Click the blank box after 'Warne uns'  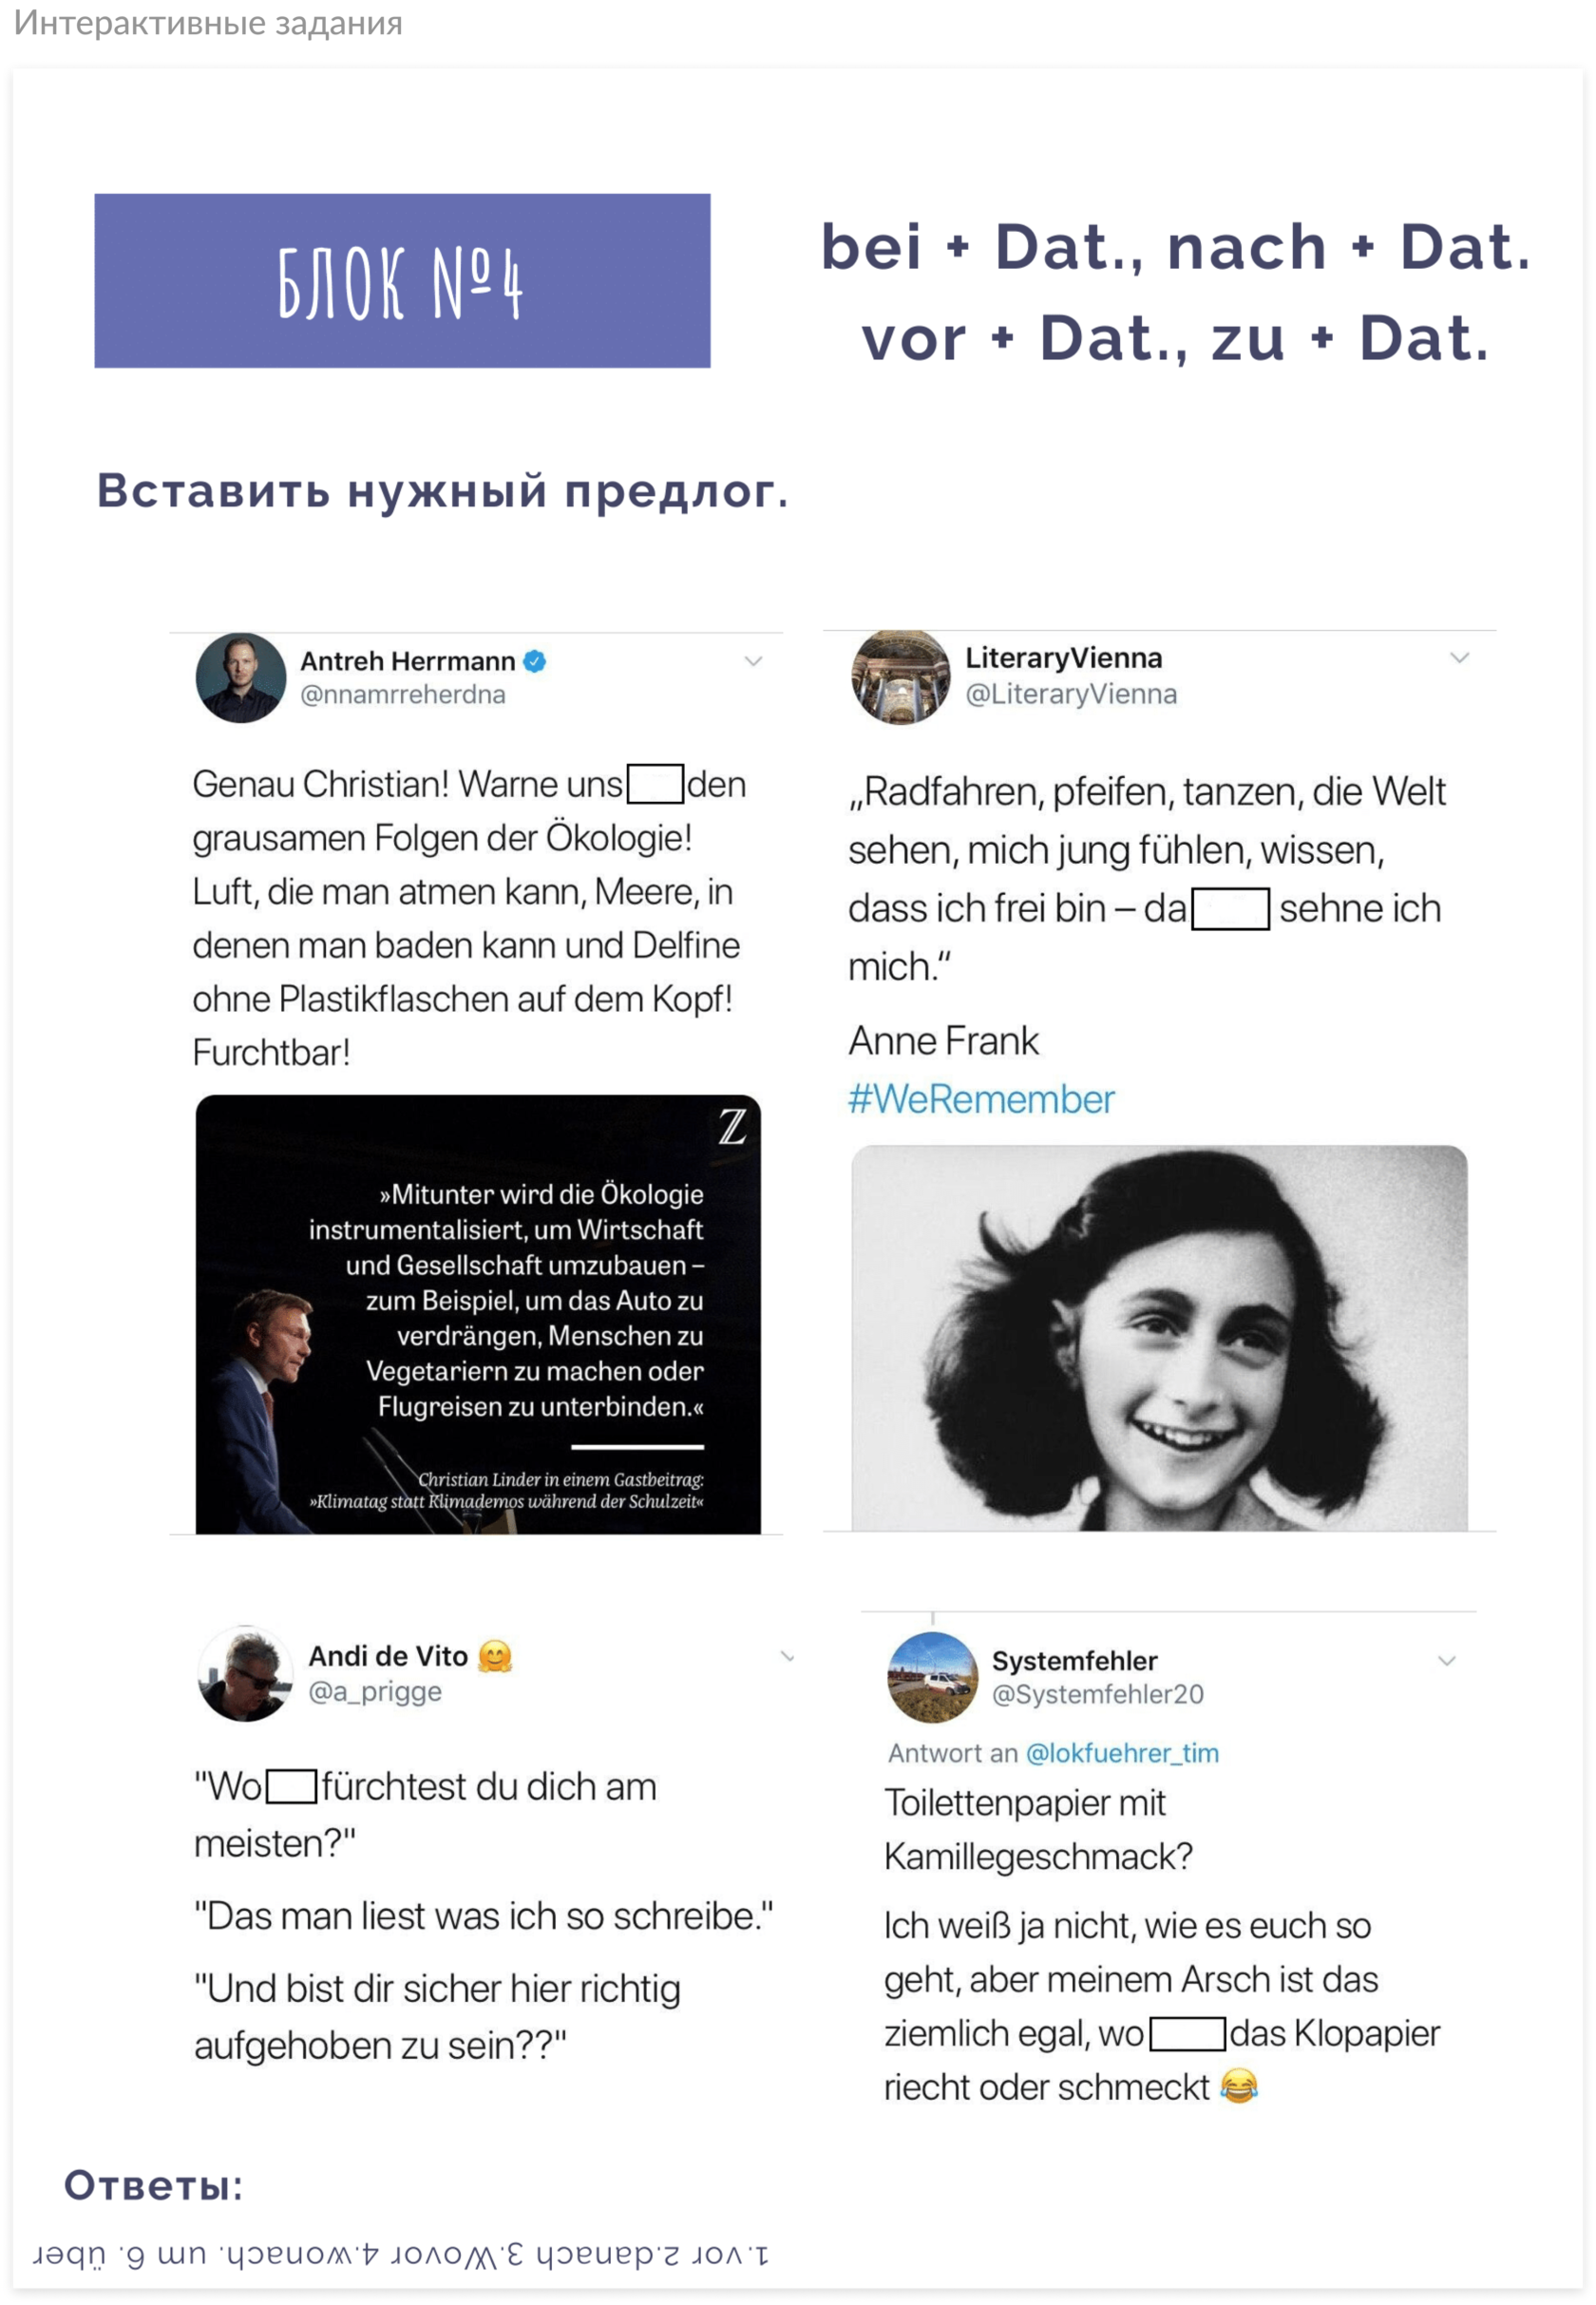click(x=656, y=784)
